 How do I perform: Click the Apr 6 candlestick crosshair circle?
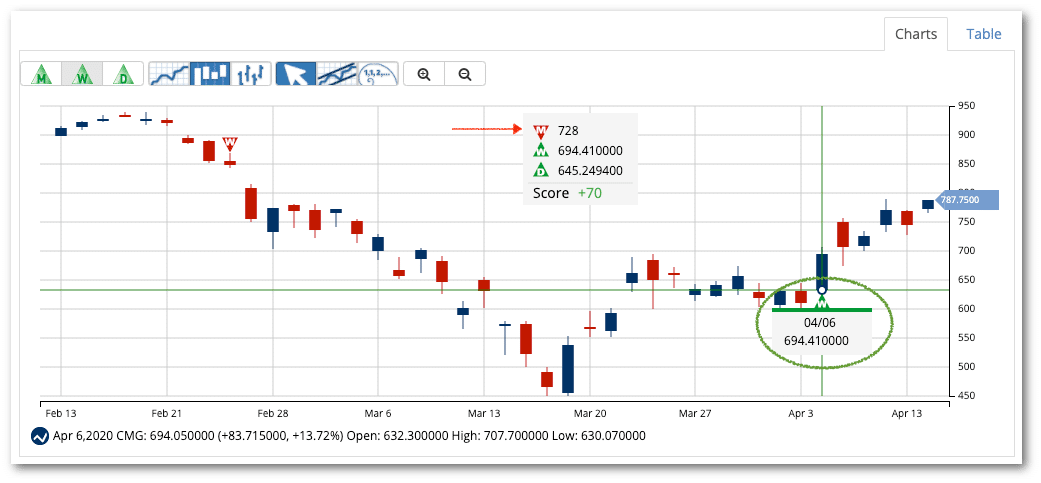click(822, 290)
